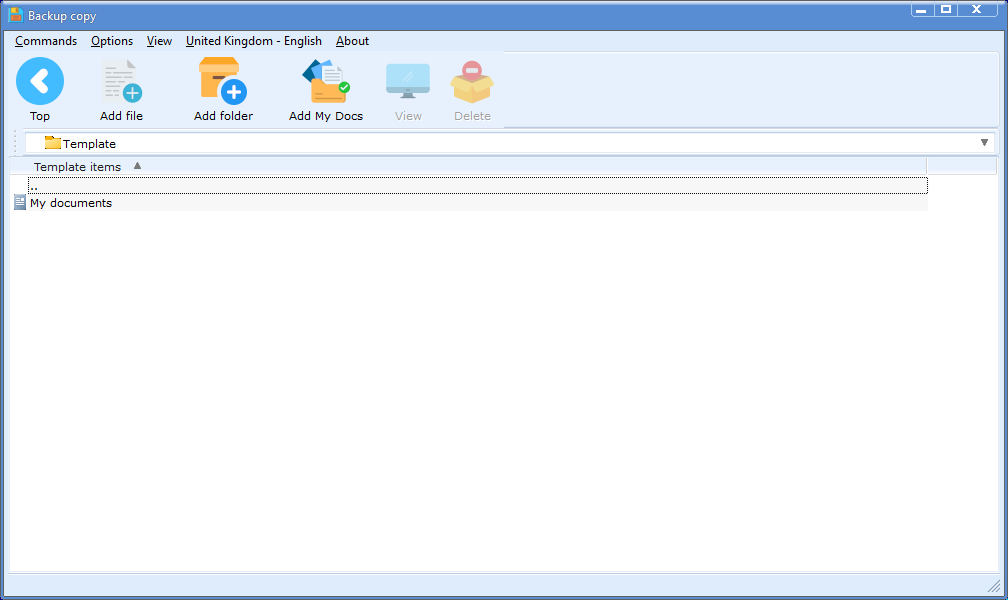The width and height of the screenshot is (1008, 600).
Task: Click the Delete box icon
Action: [x=472, y=82]
